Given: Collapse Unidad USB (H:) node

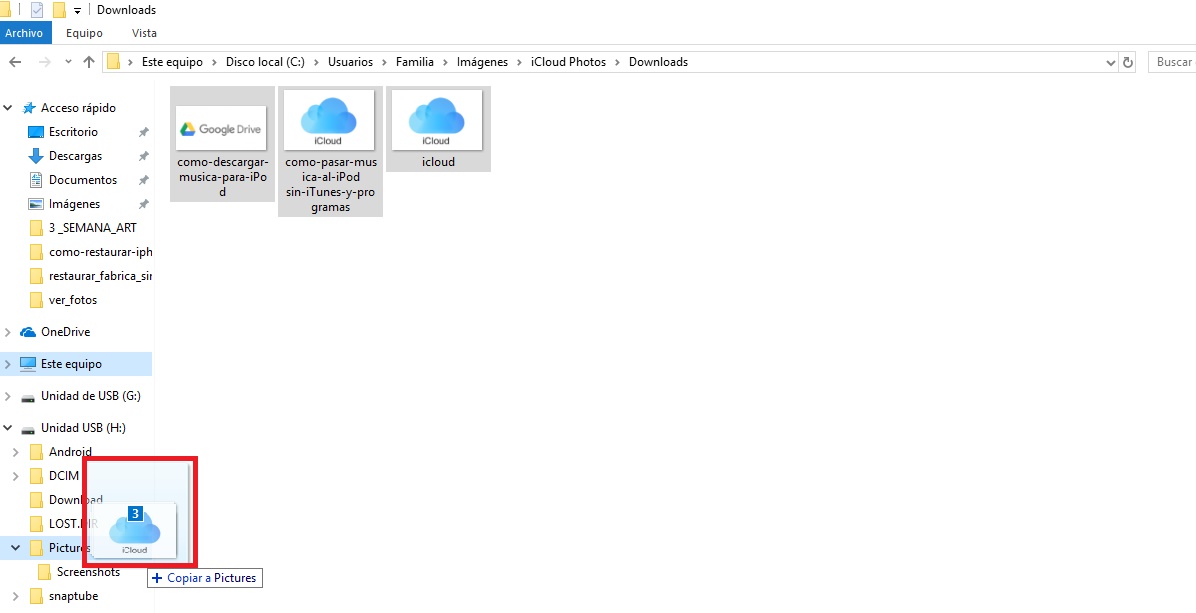Looking at the screenshot, I should (8, 428).
